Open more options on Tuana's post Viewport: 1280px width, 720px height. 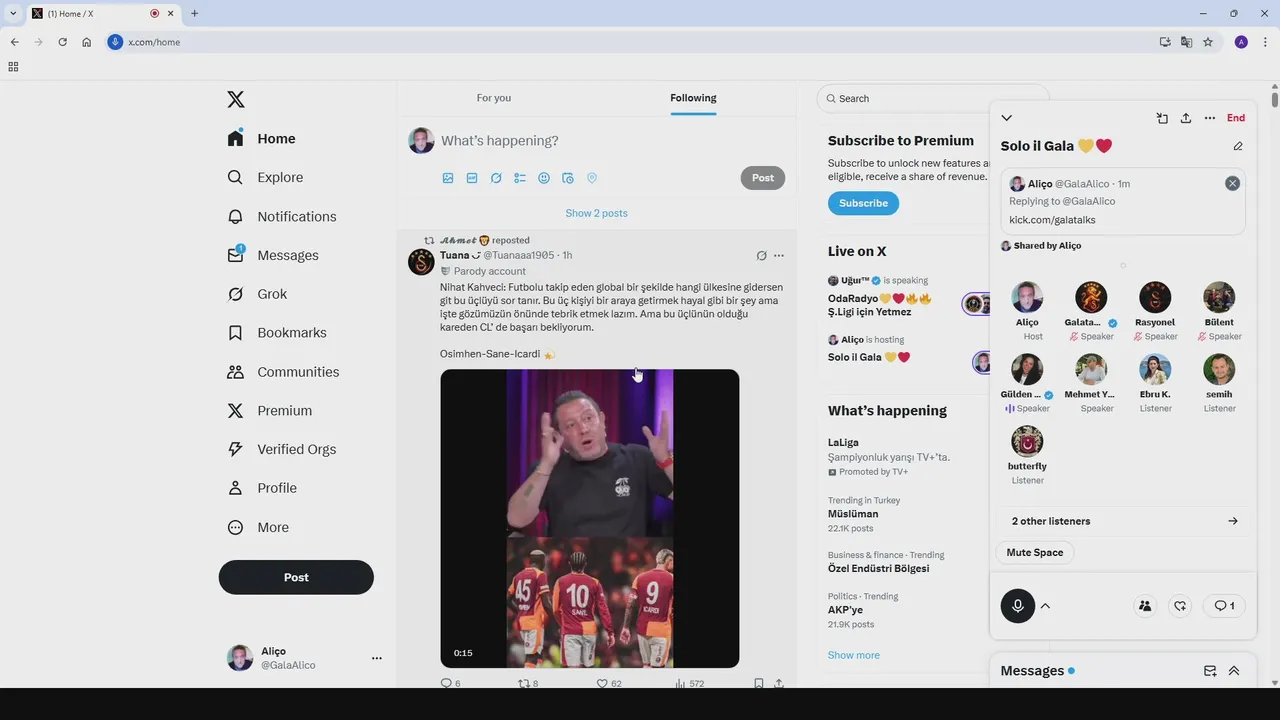tap(779, 256)
